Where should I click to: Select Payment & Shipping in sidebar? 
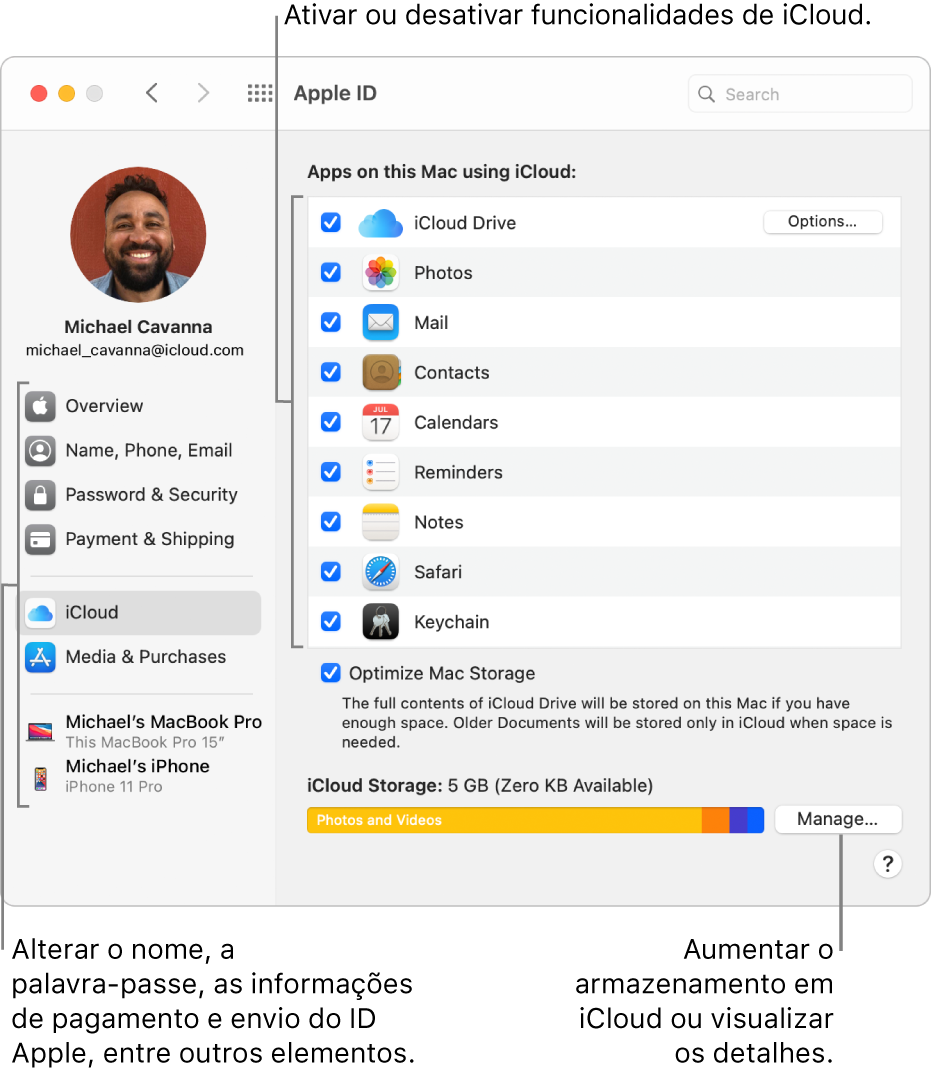click(x=141, y=539)
